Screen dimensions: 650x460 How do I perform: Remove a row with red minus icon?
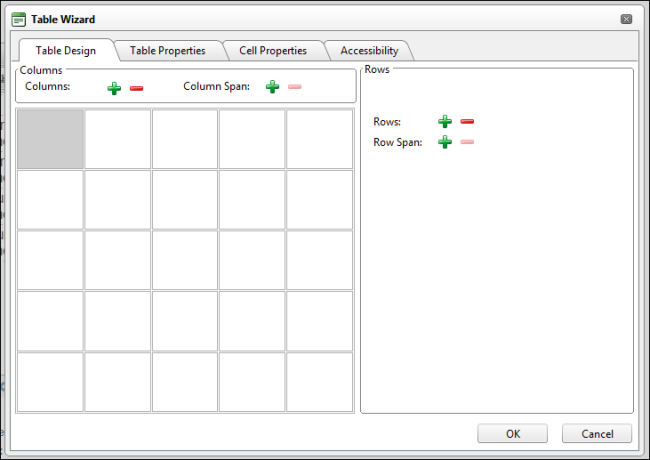coord(467,121)
